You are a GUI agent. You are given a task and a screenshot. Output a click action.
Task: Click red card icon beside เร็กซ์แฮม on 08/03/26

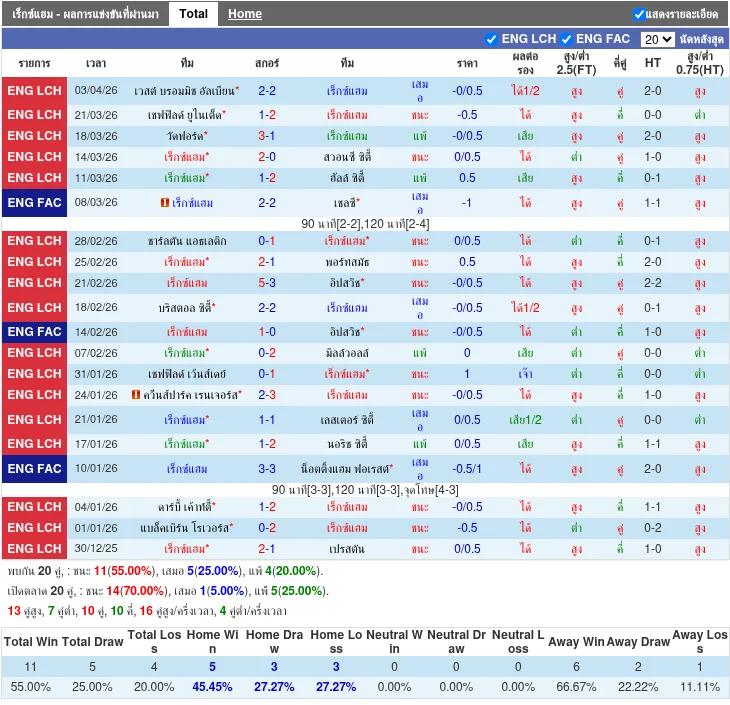164,203
